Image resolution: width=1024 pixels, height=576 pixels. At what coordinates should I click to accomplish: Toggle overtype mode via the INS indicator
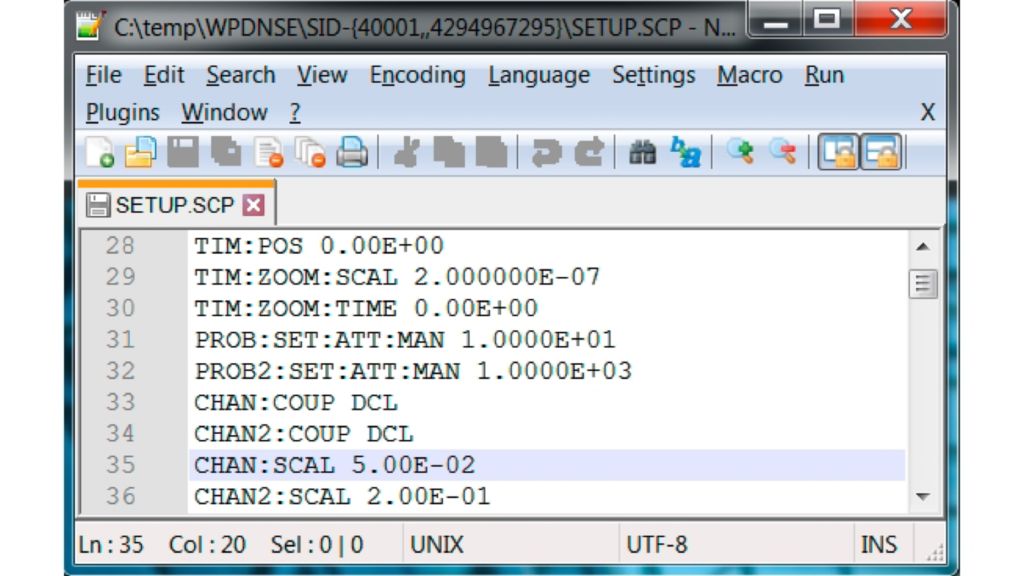[x=880, y=544]
